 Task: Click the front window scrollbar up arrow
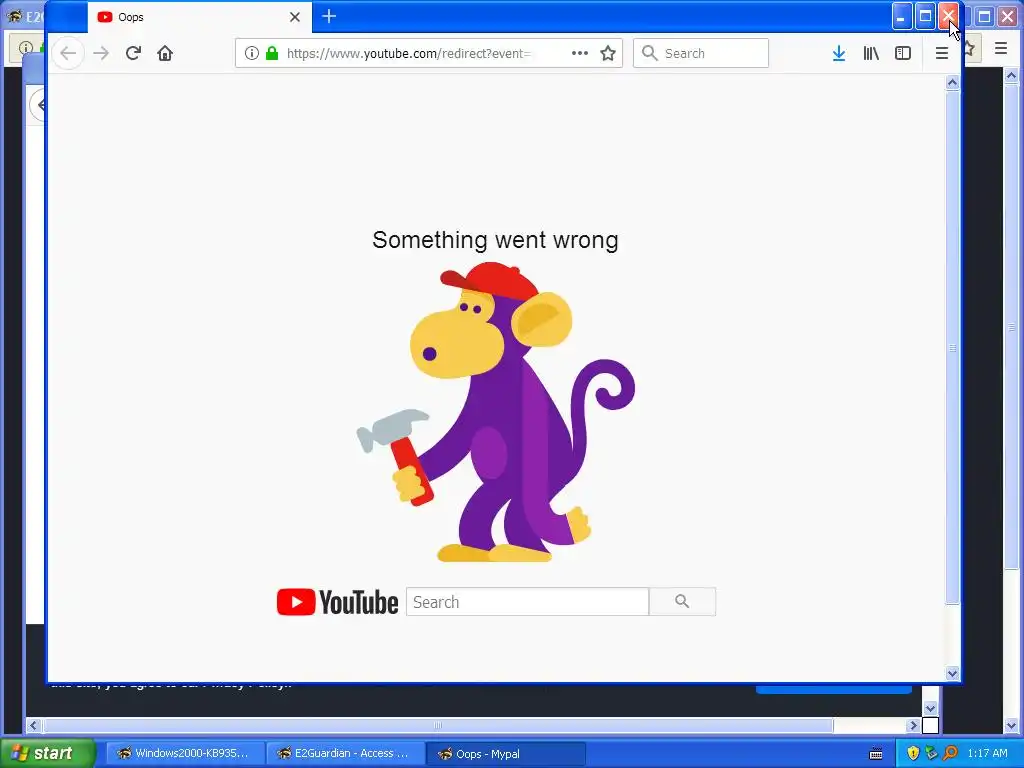(x=952, y=82)
